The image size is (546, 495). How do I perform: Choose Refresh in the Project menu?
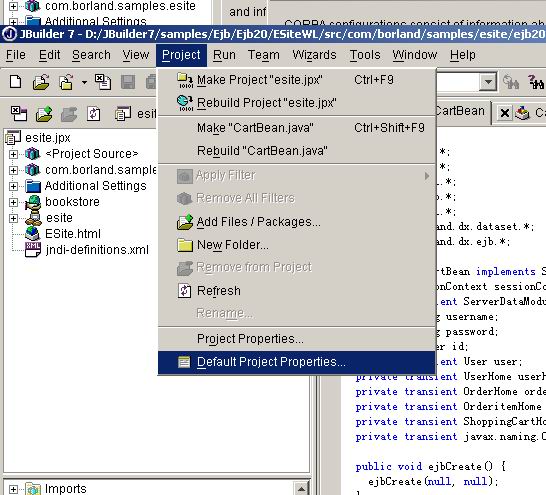[296, 291]
